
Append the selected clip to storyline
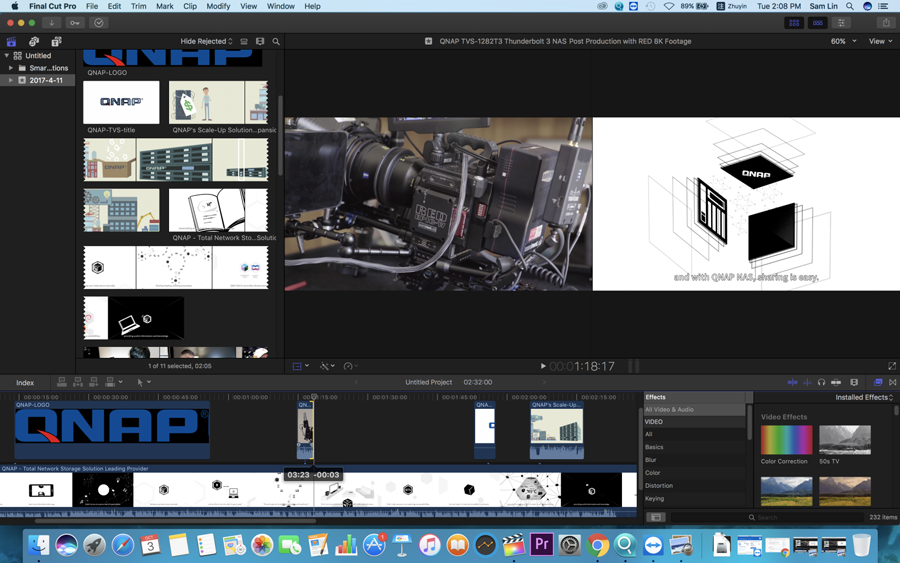(x=94, y=382)
